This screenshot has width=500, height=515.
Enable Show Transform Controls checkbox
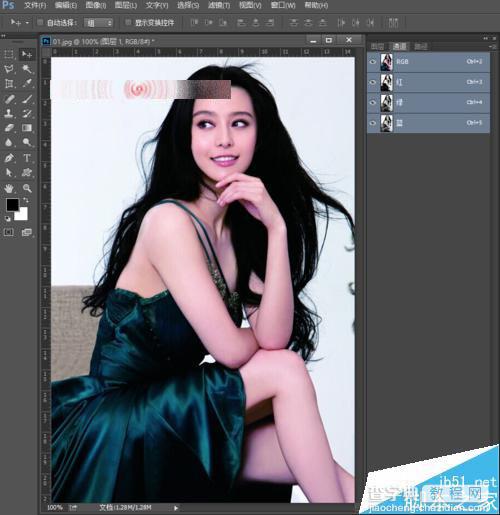click(x=128, y=23)
